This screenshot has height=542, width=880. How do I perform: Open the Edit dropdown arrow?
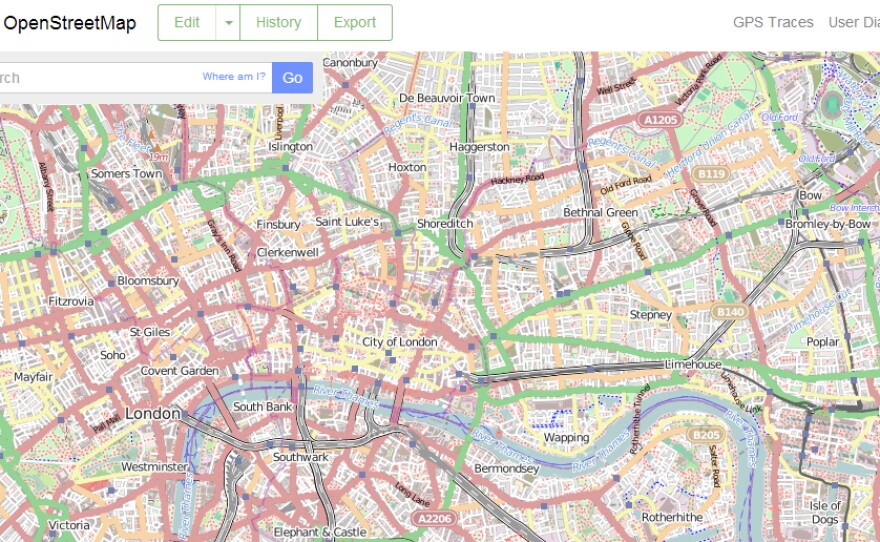pyautogui.click(x=228, y=22)
